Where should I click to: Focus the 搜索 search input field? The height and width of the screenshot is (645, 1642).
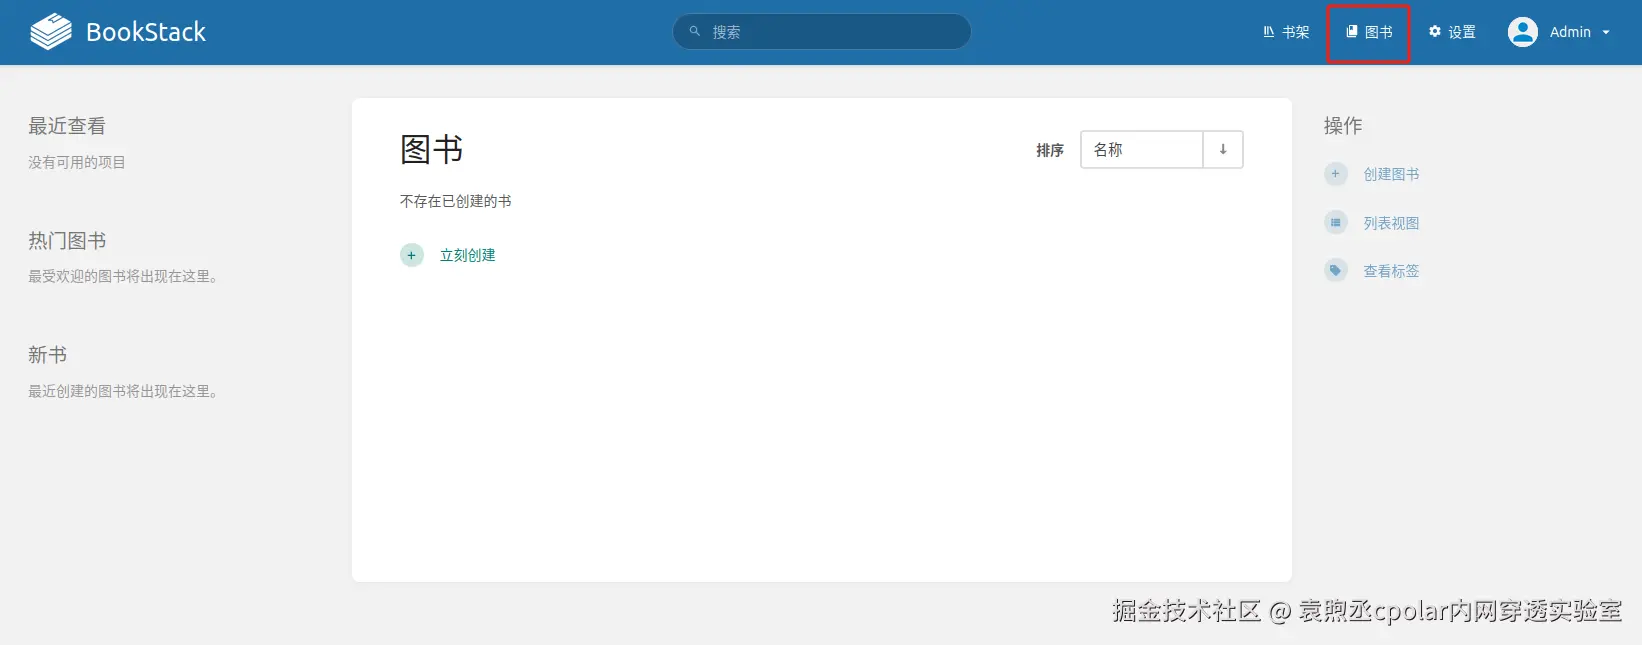point(822,32)
